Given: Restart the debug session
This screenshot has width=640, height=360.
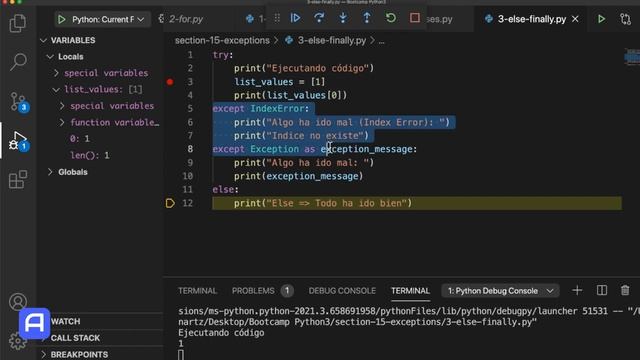Looking at the screenshot, I should pyautogui.click(x=391, y=18).
